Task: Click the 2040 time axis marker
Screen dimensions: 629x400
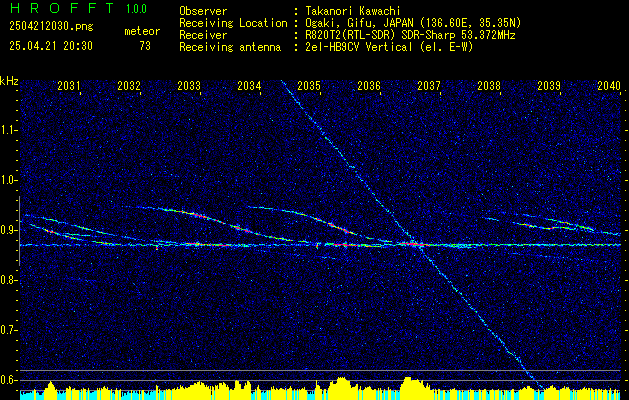Action: click(609, 85)
